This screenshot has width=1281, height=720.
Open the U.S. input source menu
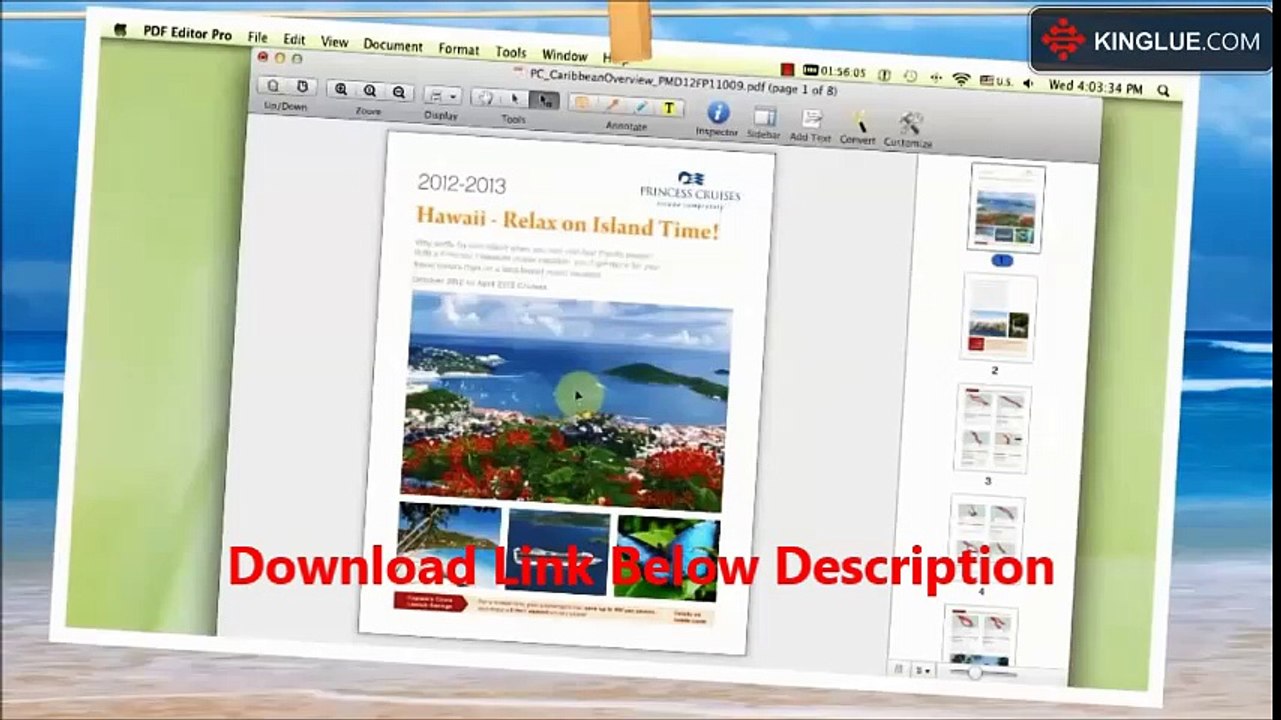[x=996, y=81]
